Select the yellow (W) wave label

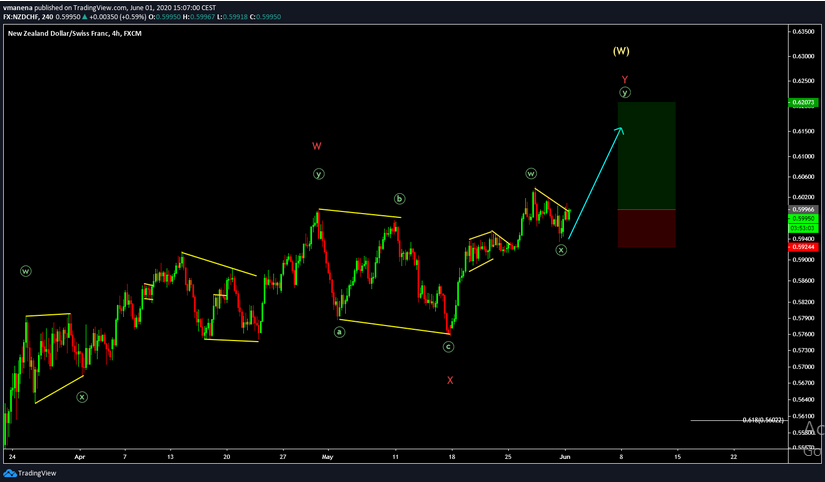pyautogui.click(x=621, y=51)
